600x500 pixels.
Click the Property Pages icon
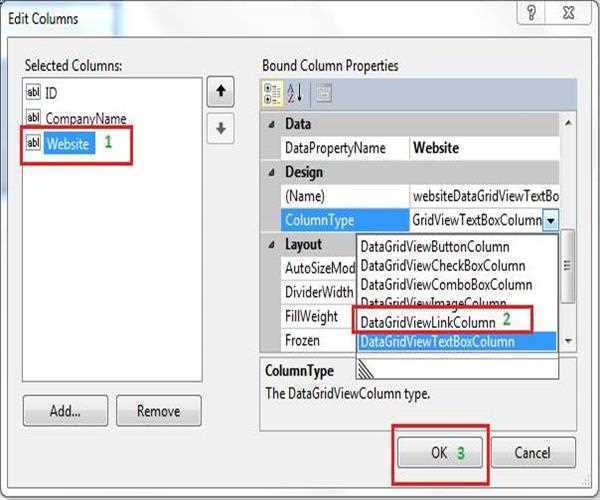[x=321, y=93]
